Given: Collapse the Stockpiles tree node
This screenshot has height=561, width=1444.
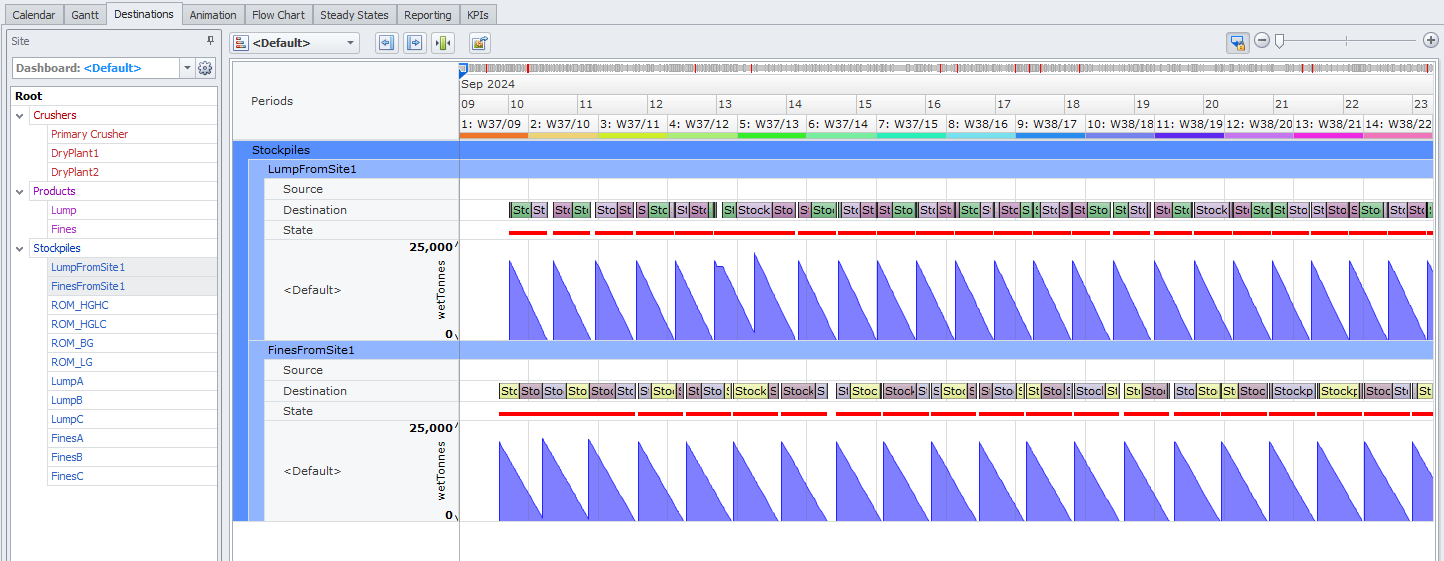Looking at the screenshot, I should [x=20, y=249].
